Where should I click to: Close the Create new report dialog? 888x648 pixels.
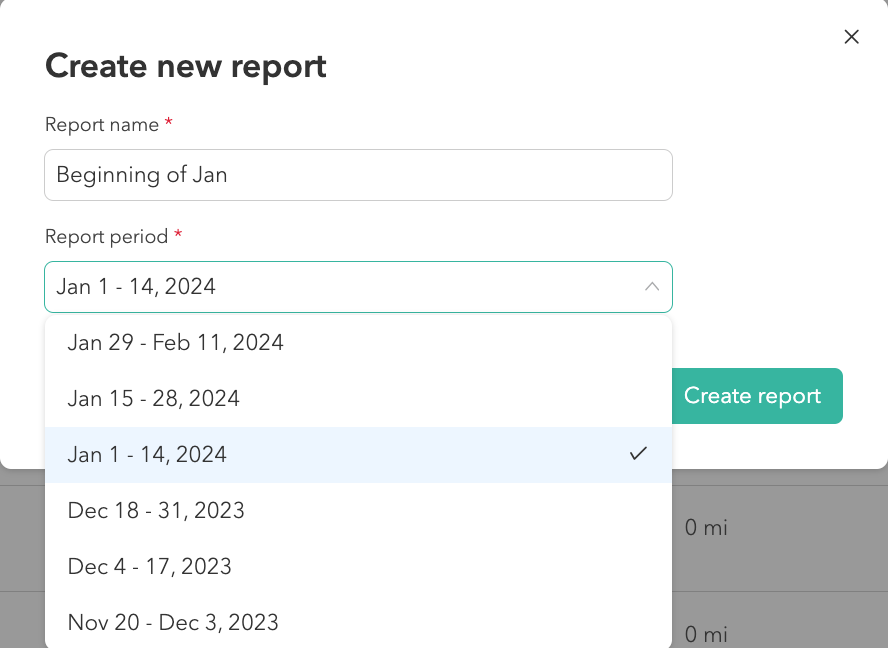coord(851,37)
